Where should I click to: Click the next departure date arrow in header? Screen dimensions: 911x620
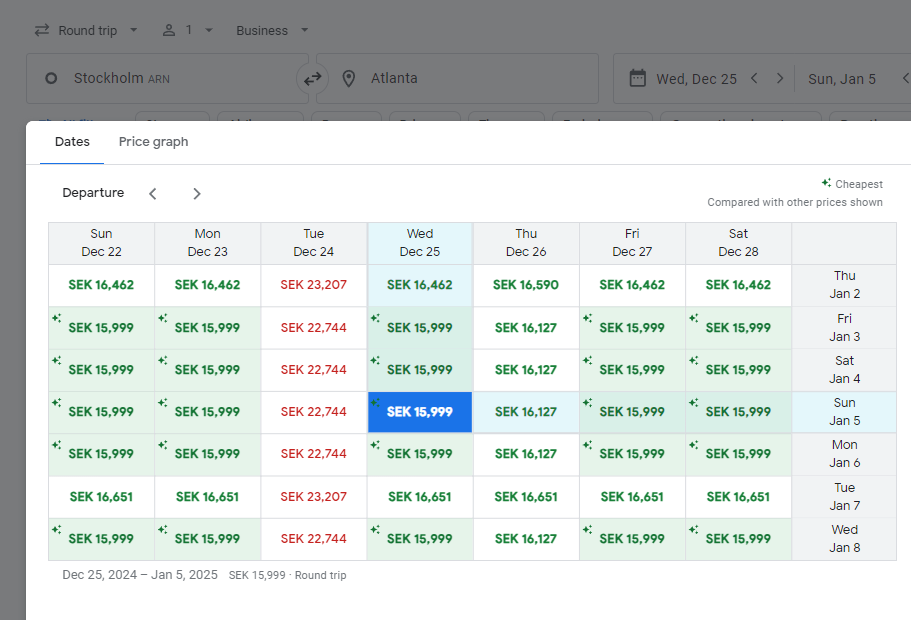(780, 79)
